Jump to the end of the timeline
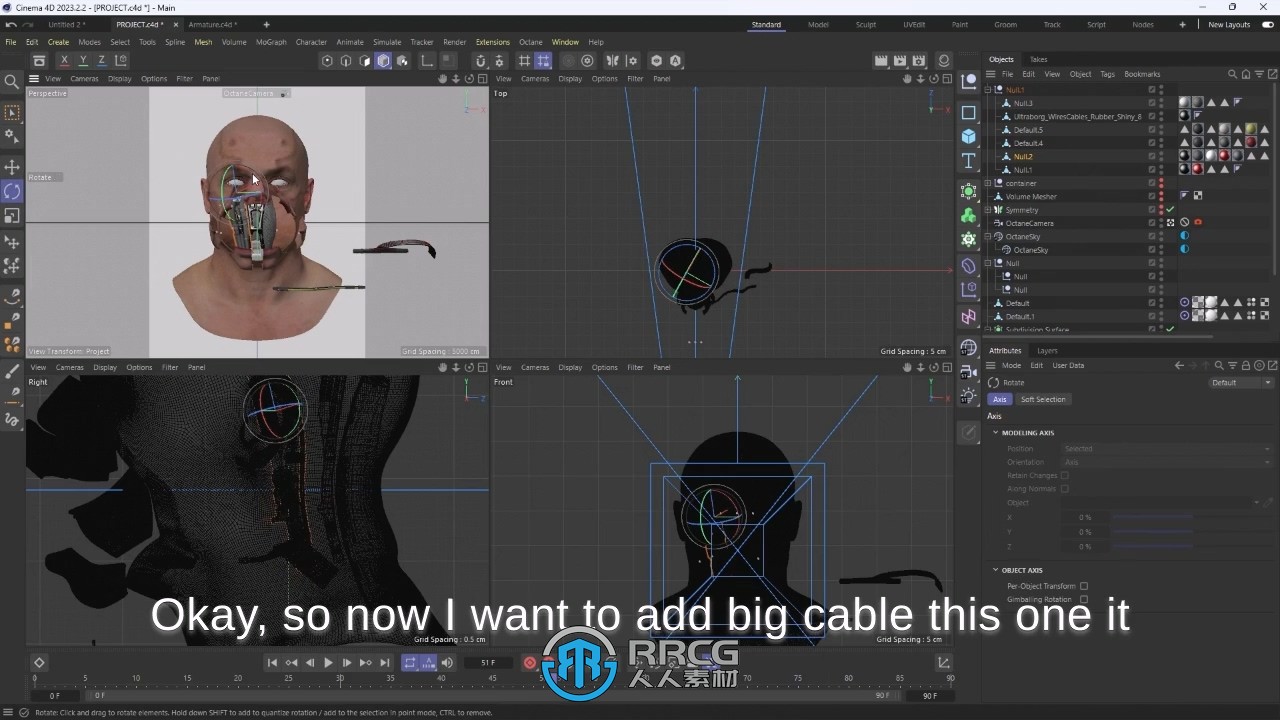 pyautogui.click(x=385, y=662)
